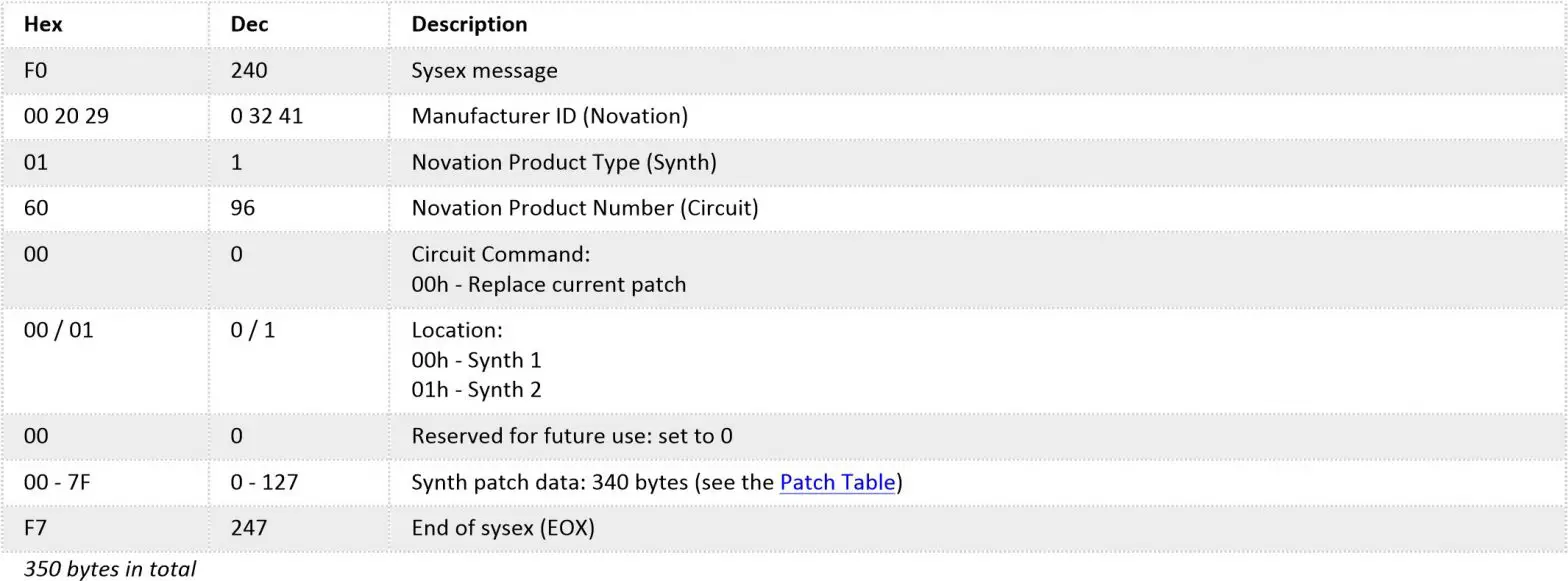Open the Patch Table link
The width and height of the screenshot is (1568, 581).
837,482
